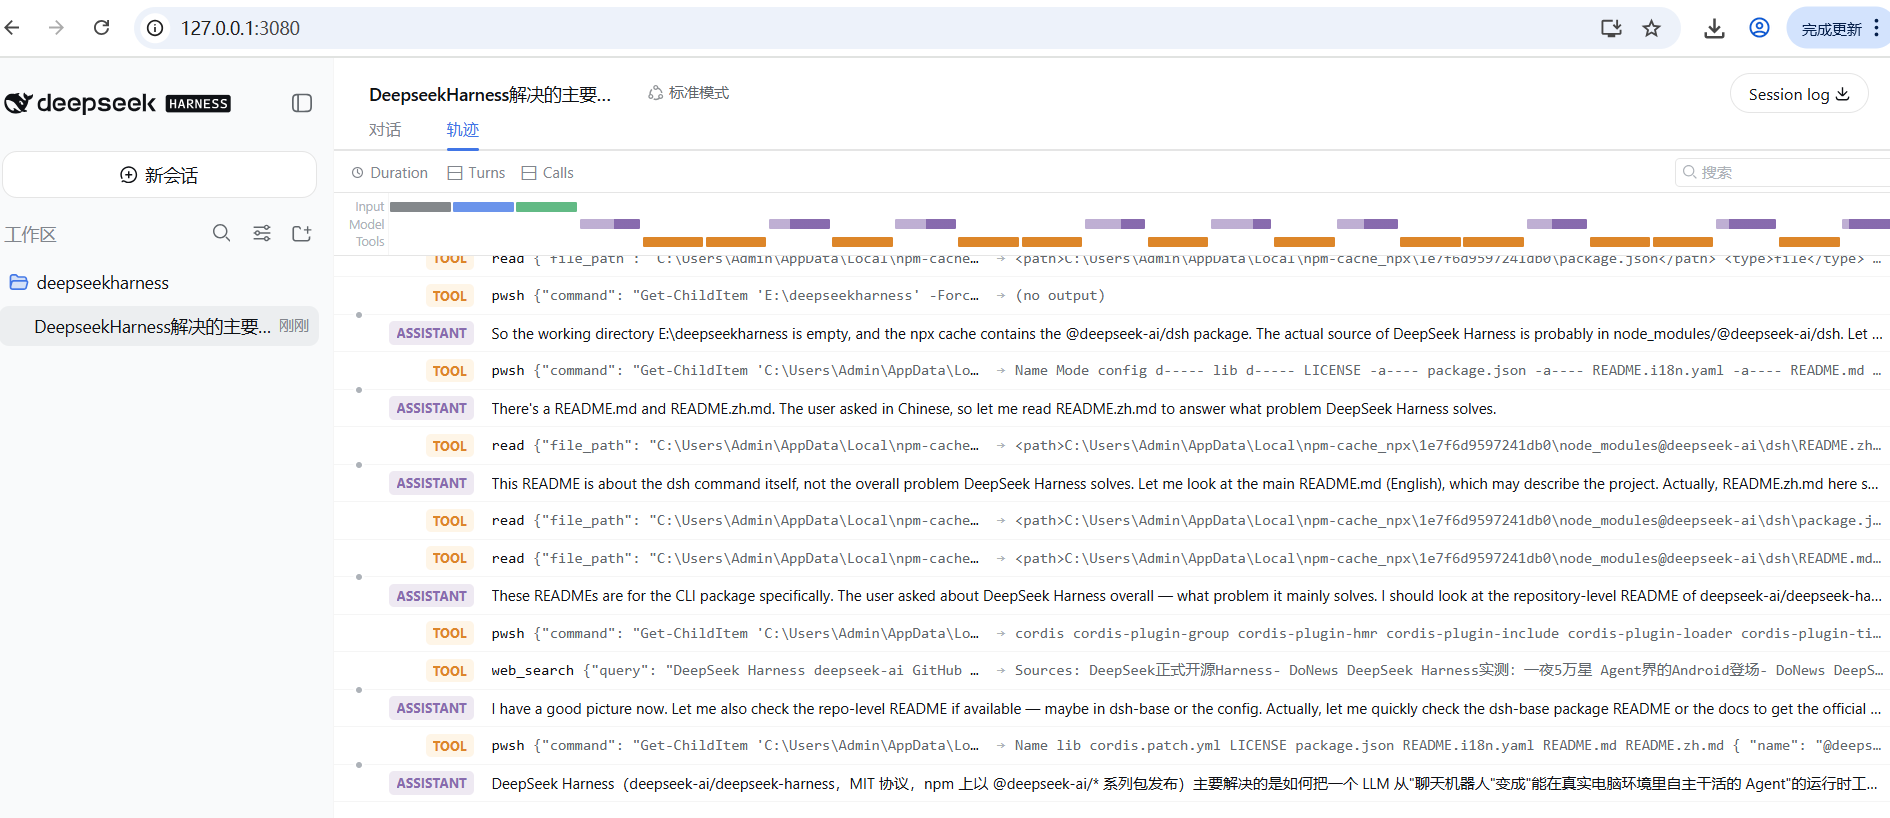The image size is (1890, 818).
Task: Open the pwsh row with '(no output)' result
Action: click(1112, 296)
